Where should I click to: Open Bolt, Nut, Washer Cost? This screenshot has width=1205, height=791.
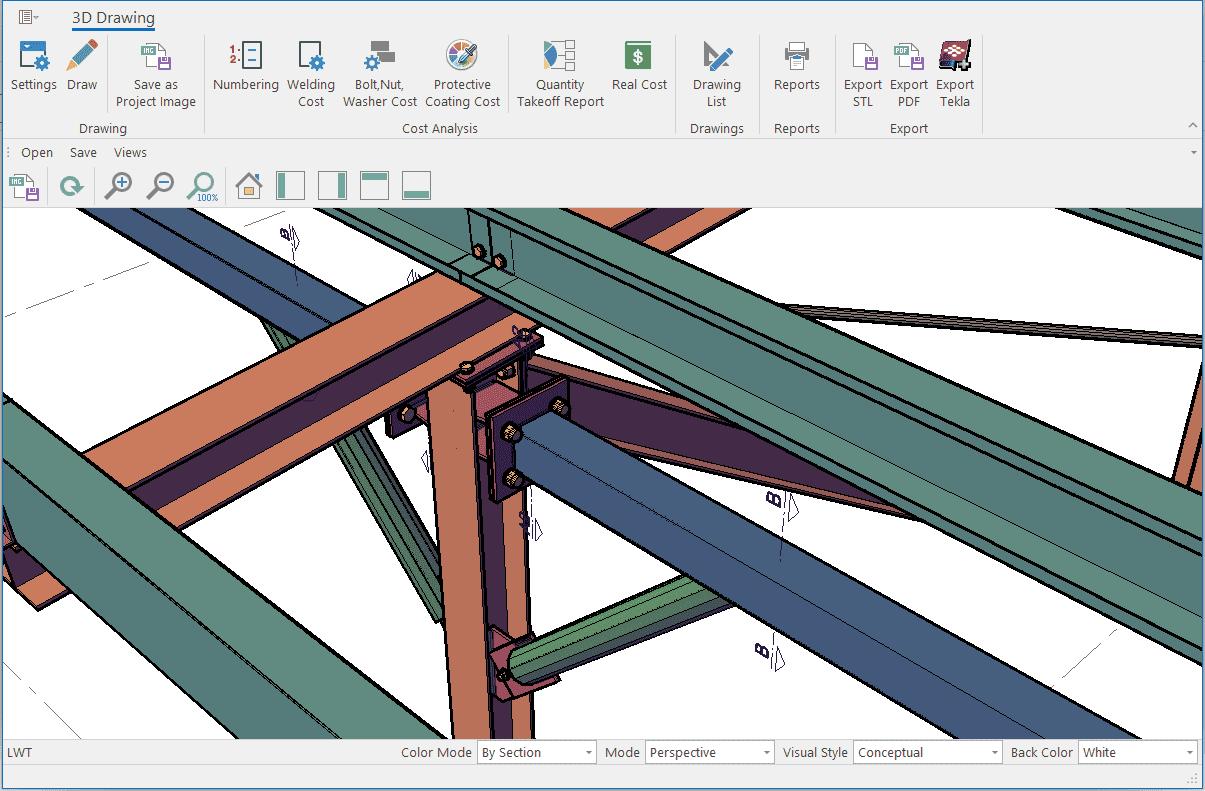tap(380, 58)
